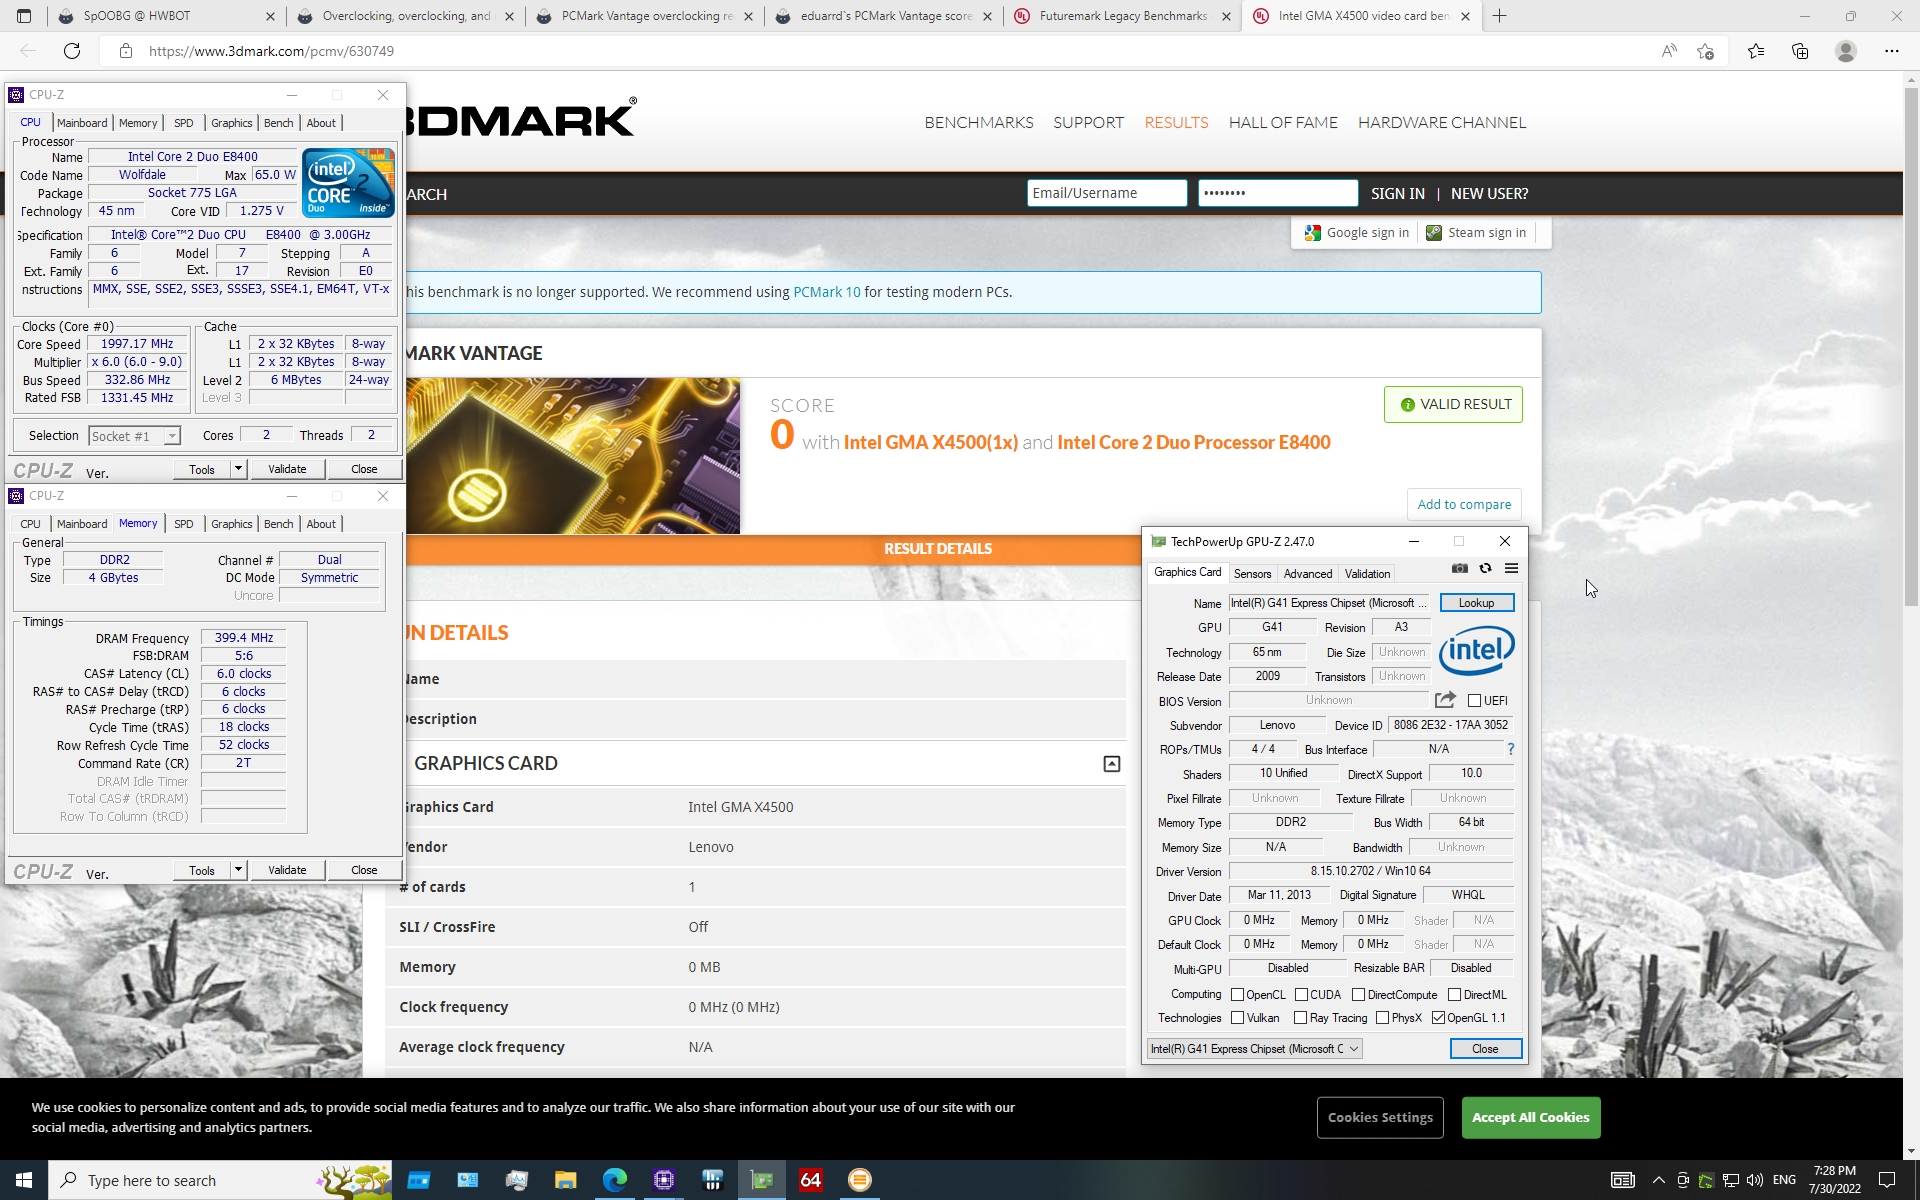This screenshot has width=1920, height=1200.
Task: Click Add to compare button
Action: click(1464, 504)
